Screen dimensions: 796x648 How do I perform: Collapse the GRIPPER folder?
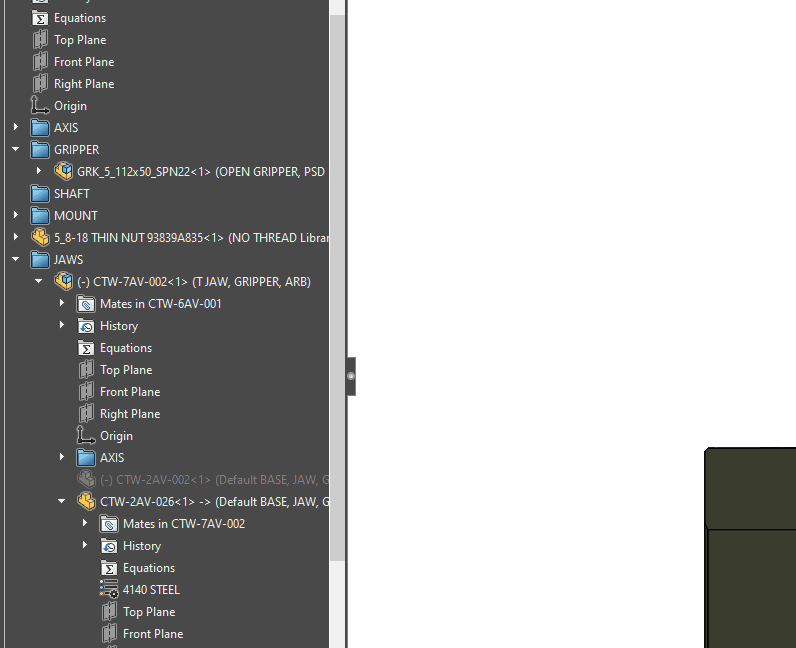pos(16,150)
